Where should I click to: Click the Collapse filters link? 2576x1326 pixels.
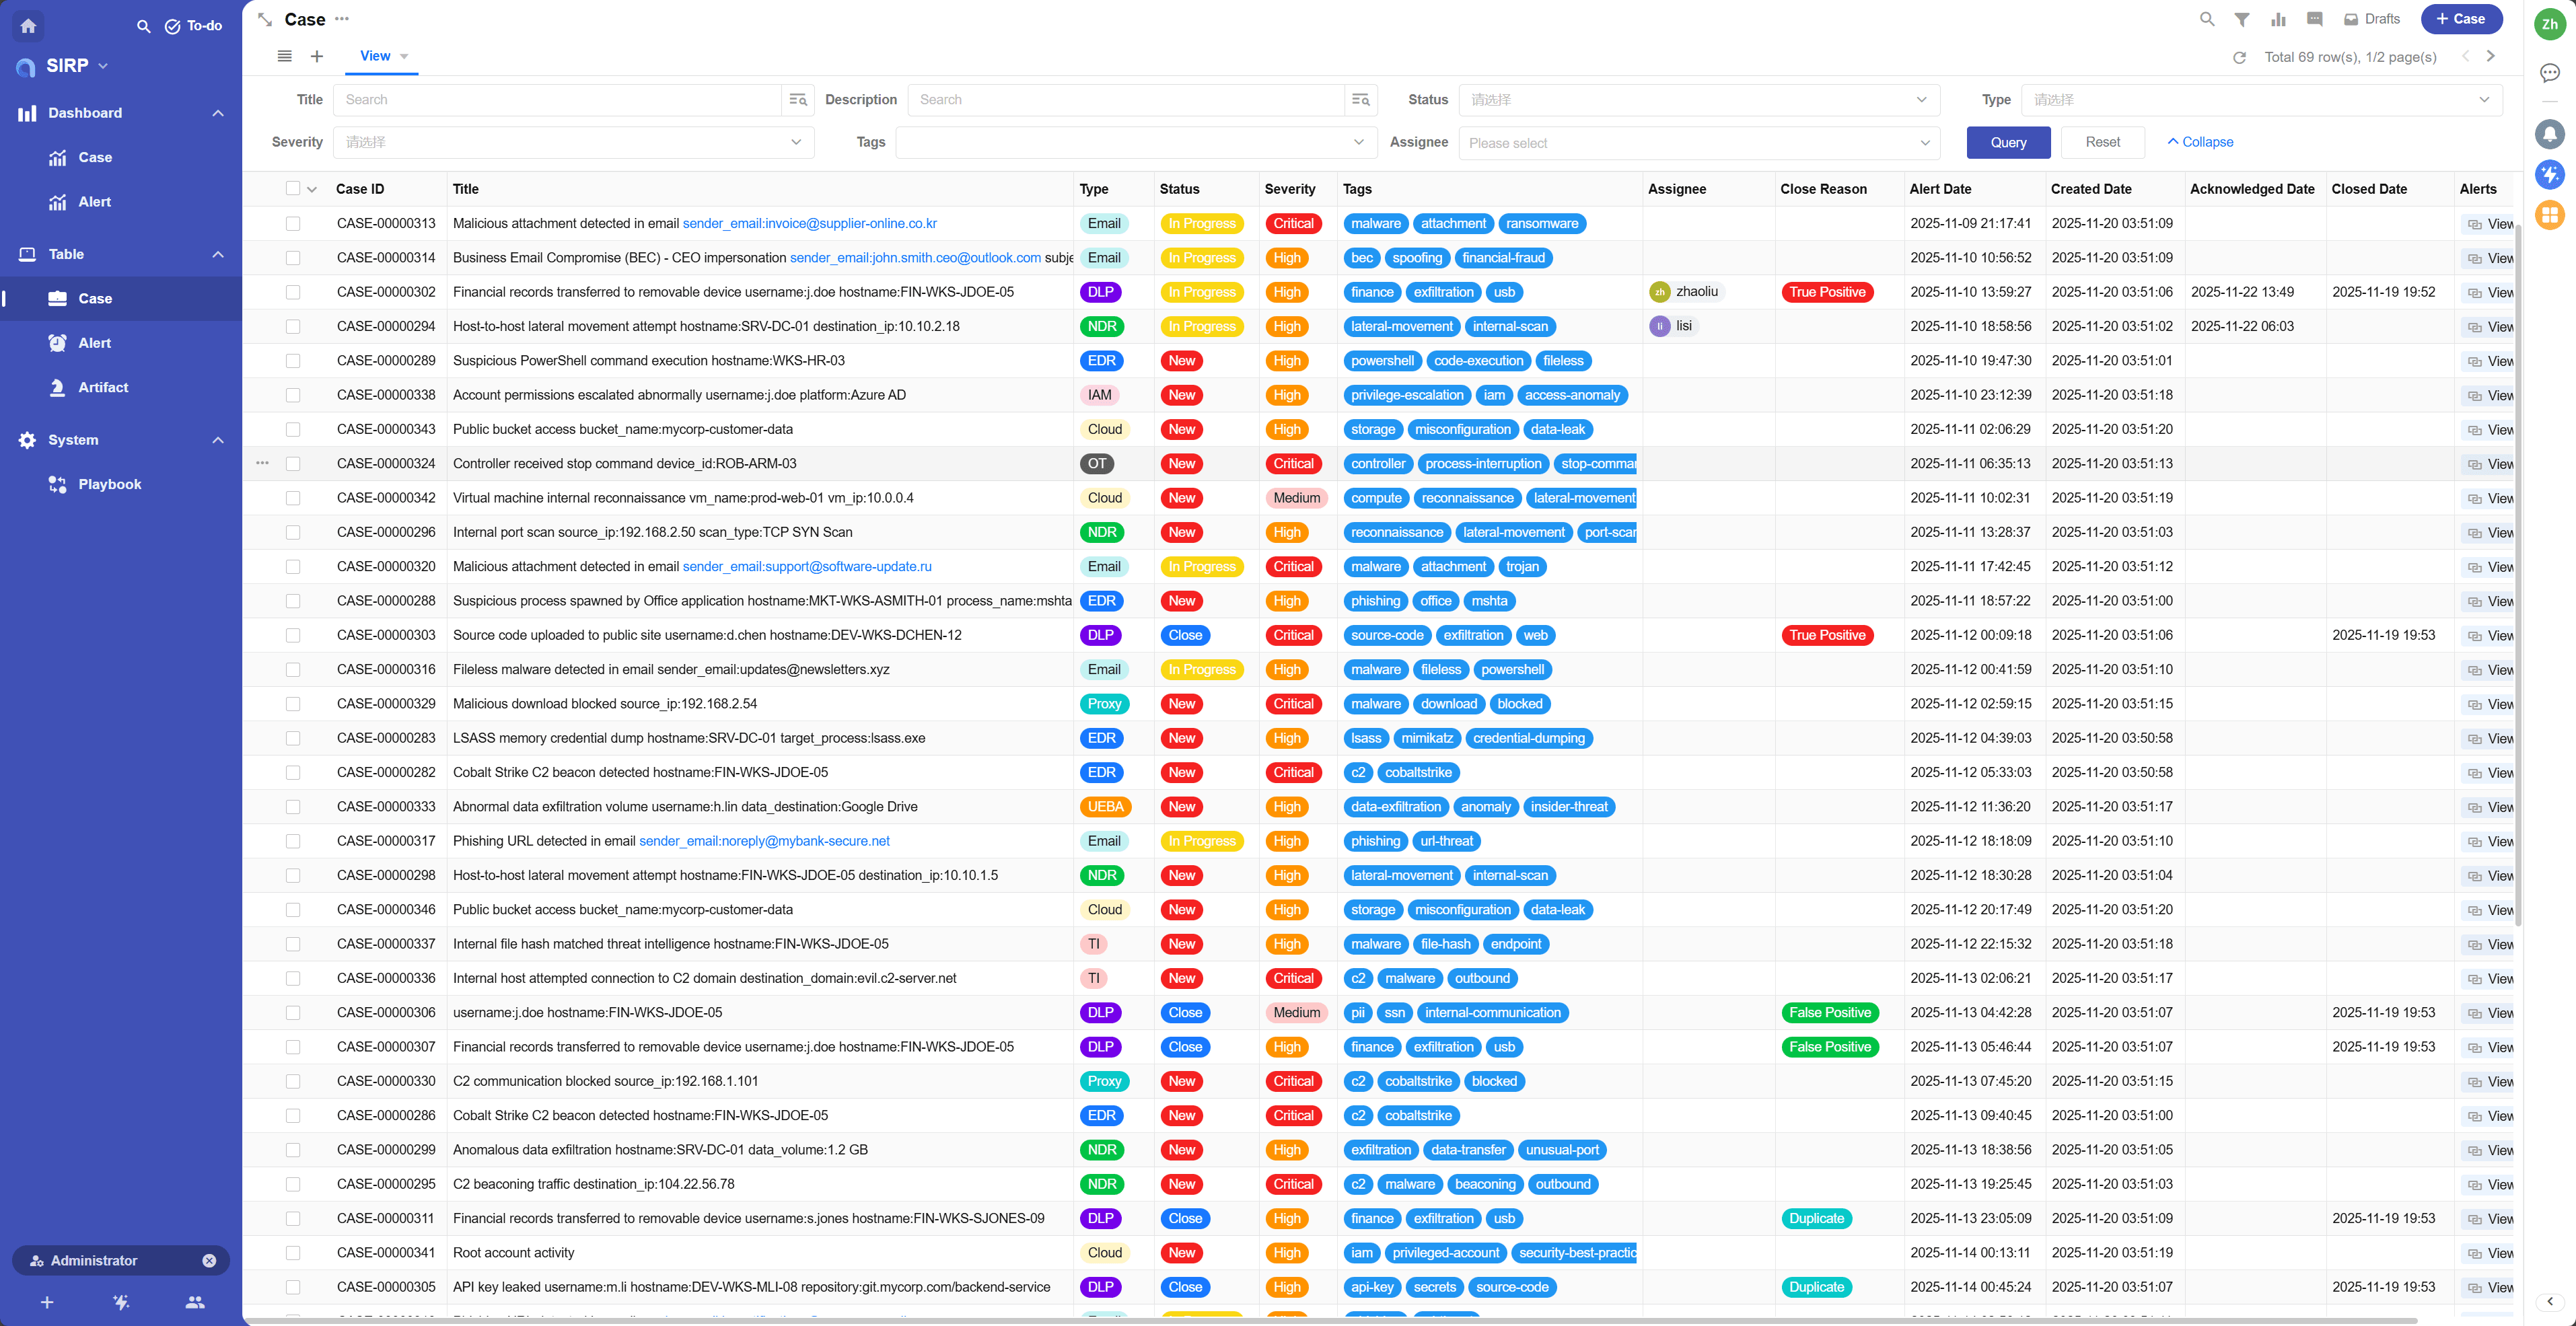2200,142
